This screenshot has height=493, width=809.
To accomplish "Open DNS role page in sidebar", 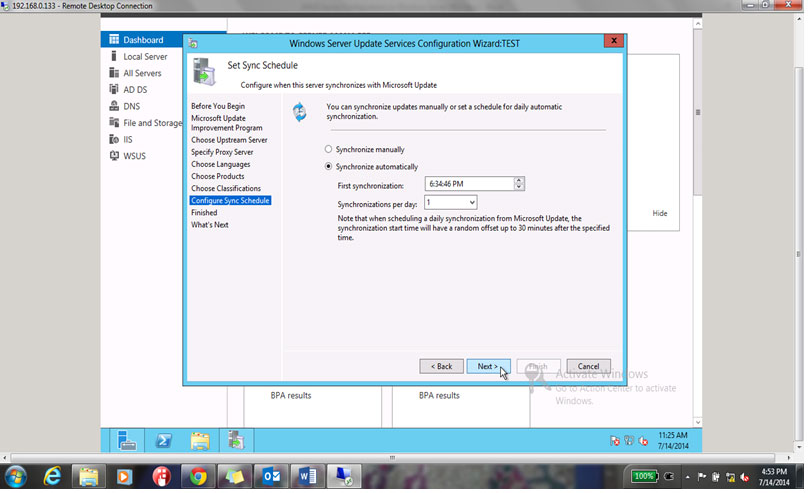I will pyautogui.click(x=131, y=106).
